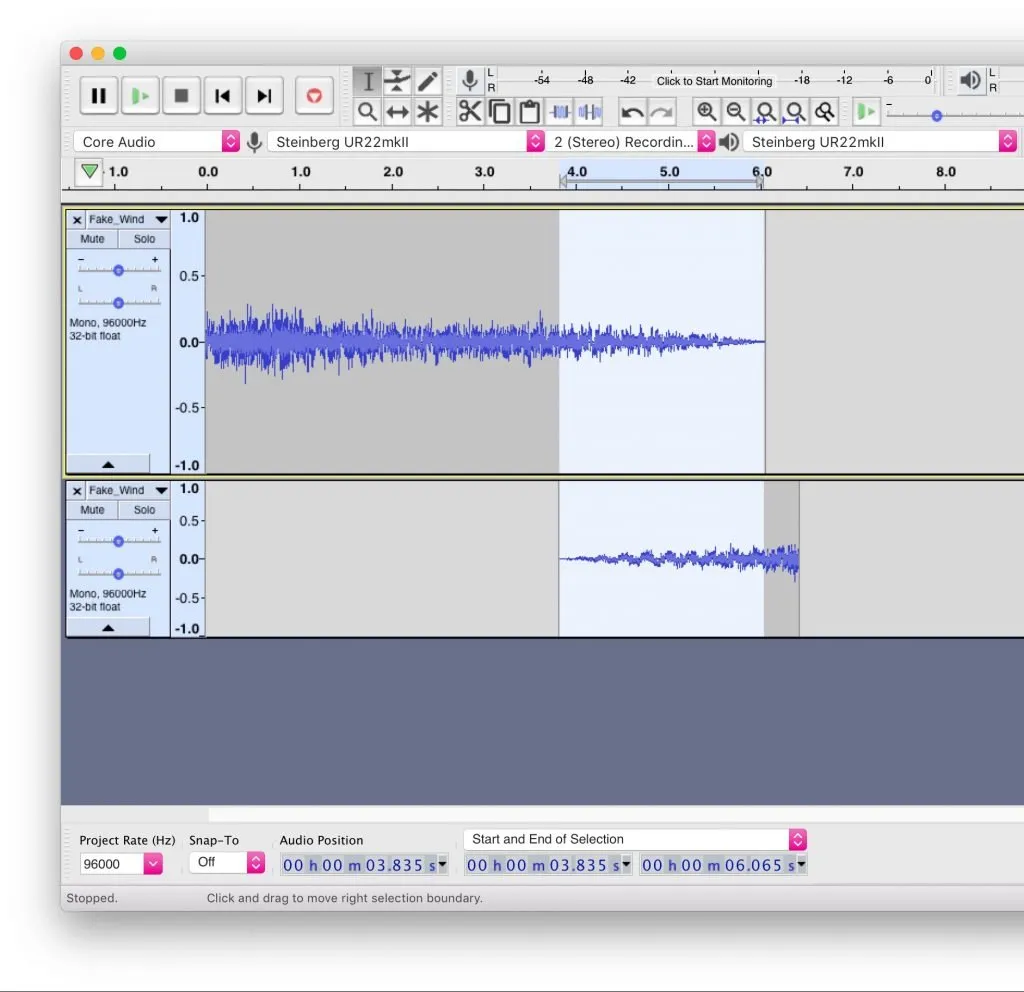Adjust pan slider of first Fake_Wind track
This screenshot has width=1024, height=992.
tap(118, 302)
